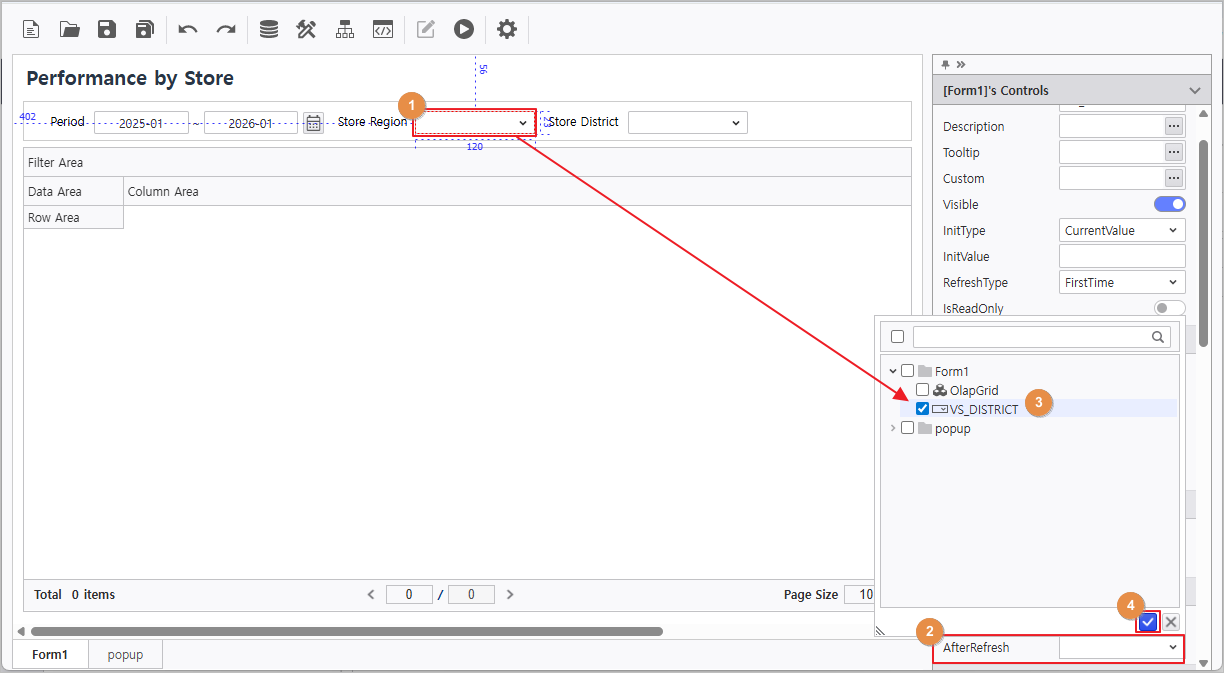Open the calendar picker next to Period
Image resolution: width=1224 pixels, height=673 pixels.
point(314,123)
